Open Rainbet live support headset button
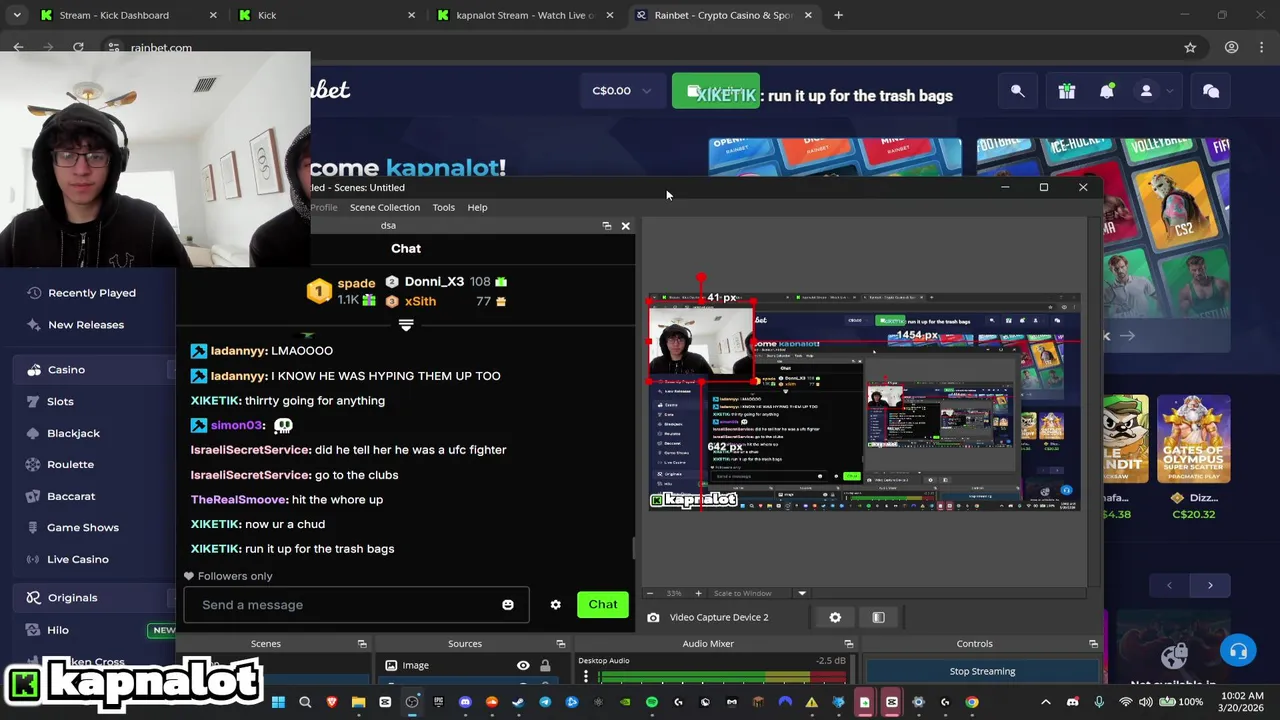Viewport: 1280px width, 720px height. click(x=1238, y=652)
